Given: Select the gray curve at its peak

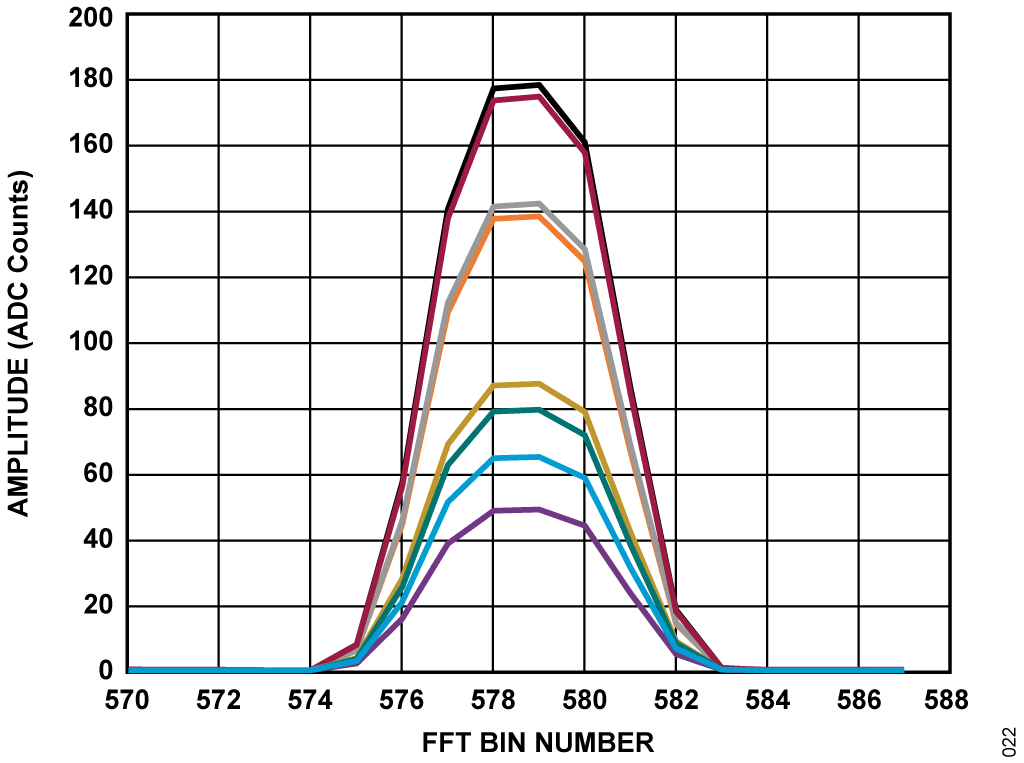Looking at the screenshot, I should (539, 204).
